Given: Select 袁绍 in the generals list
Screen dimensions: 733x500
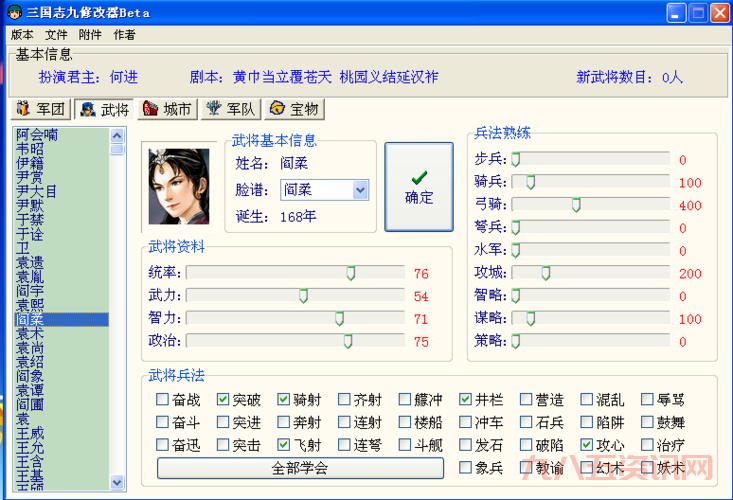Looking at the screenshot, I should coord(30,362).
